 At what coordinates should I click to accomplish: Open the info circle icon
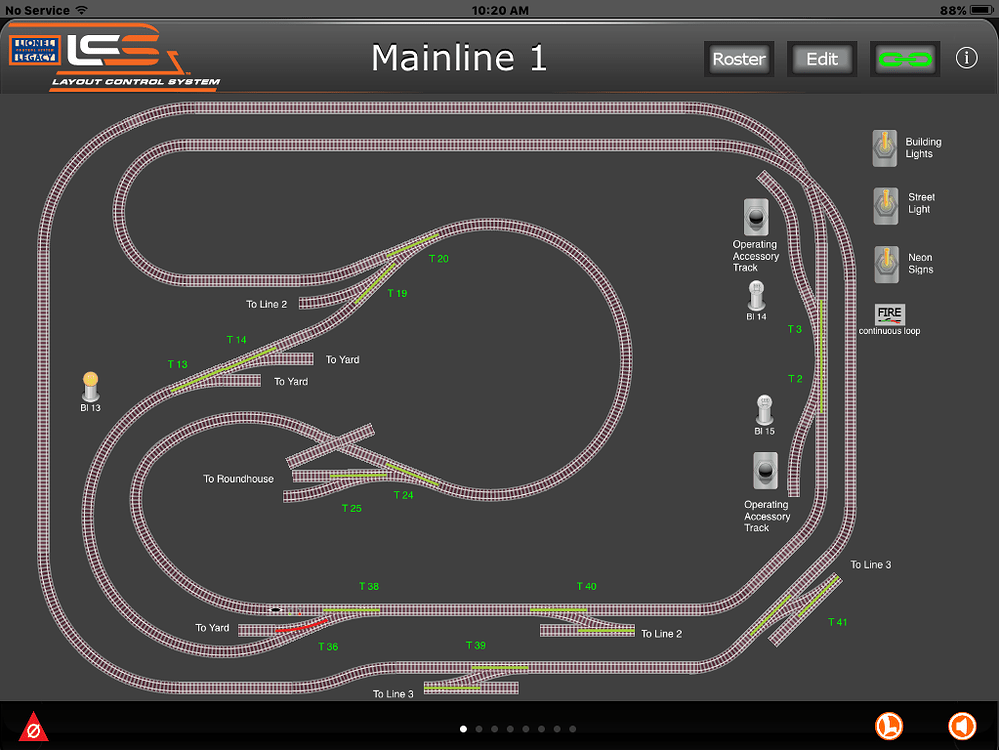966,58
